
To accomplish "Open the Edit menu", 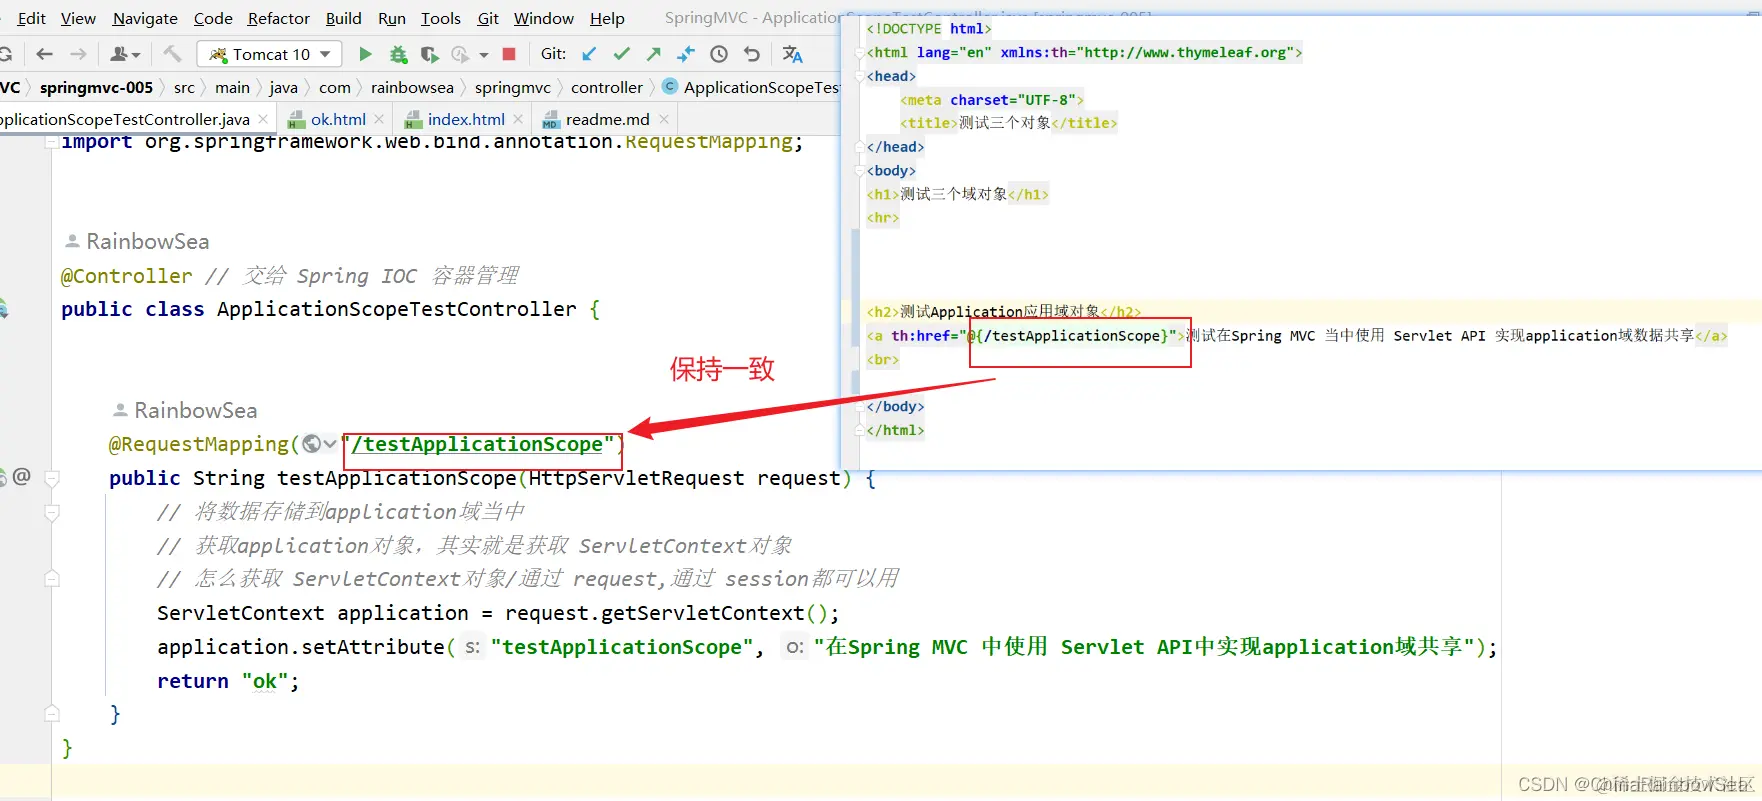I will tap(31, 18).
